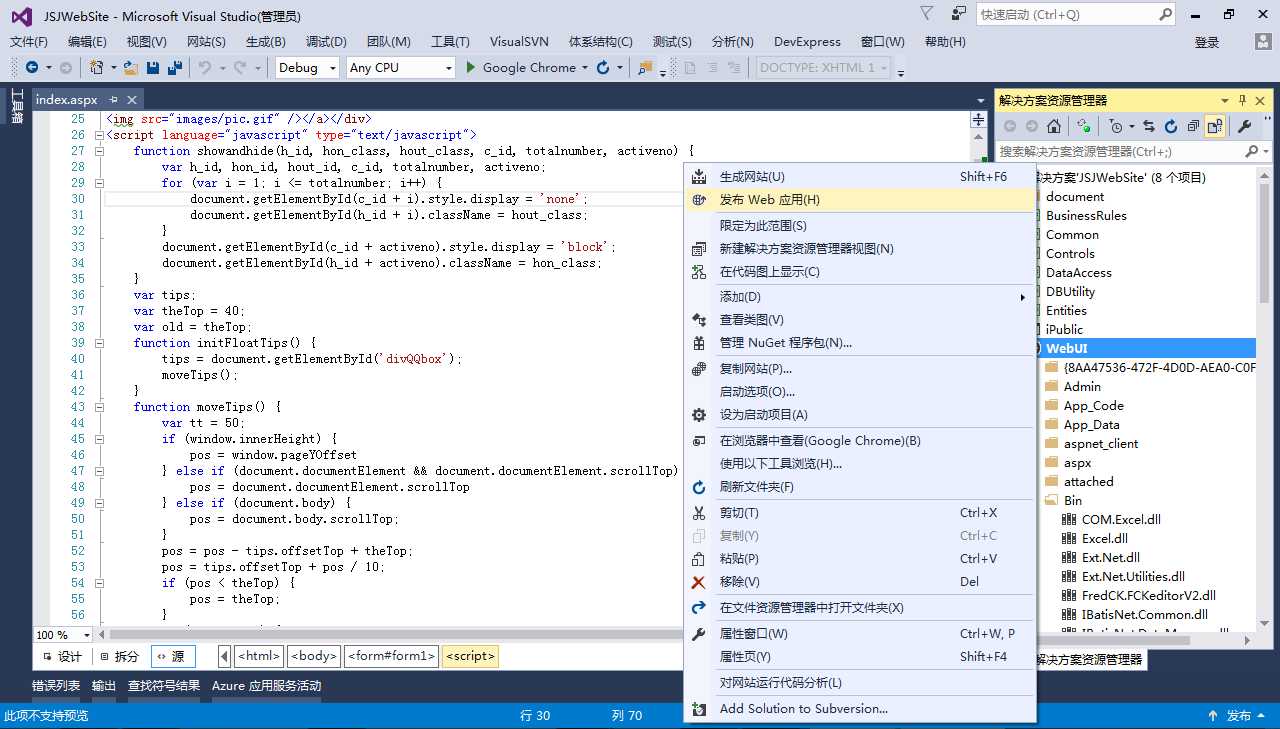
Task: Click the navigate backward arrow in main toolbar
Action: click(32, 67)
